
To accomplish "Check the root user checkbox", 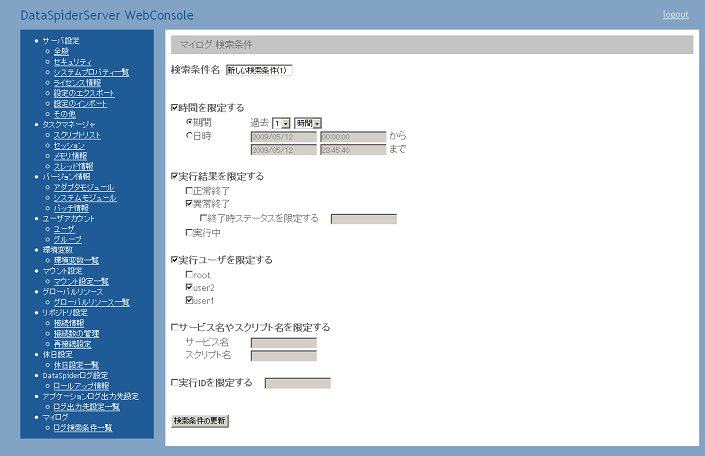I will tap(189, 274).
